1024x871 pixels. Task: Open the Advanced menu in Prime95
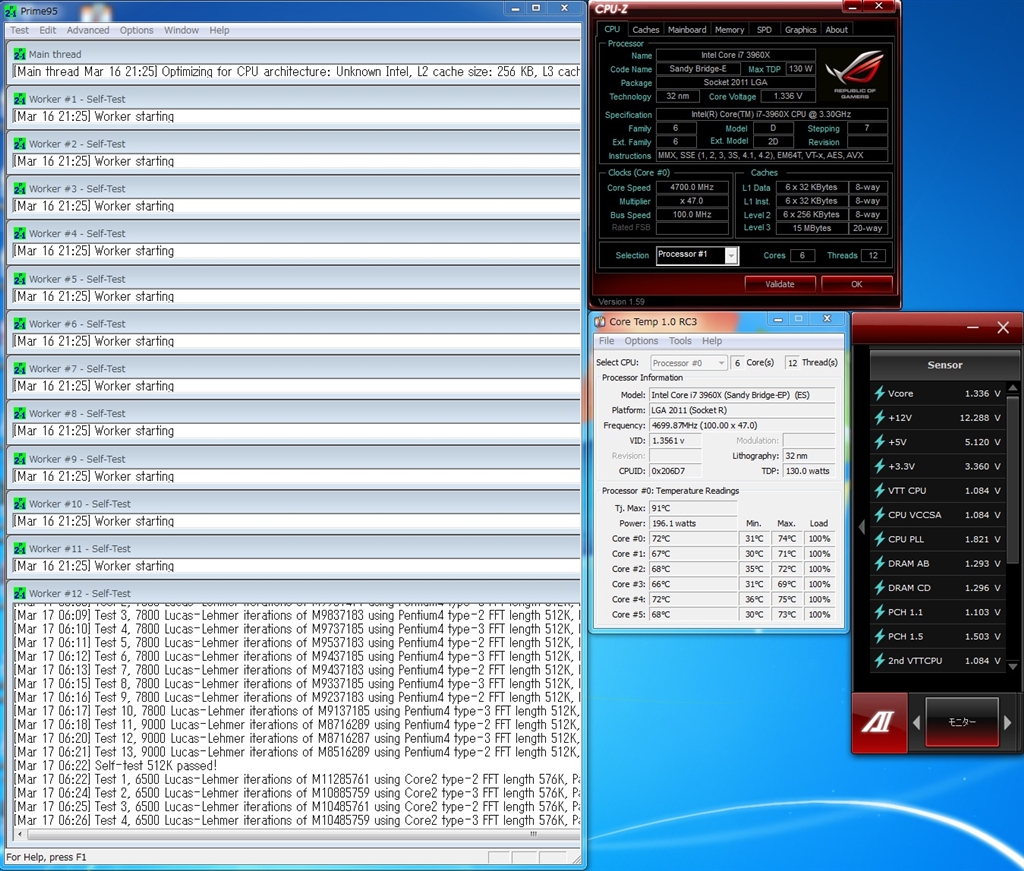coord(88,30)
